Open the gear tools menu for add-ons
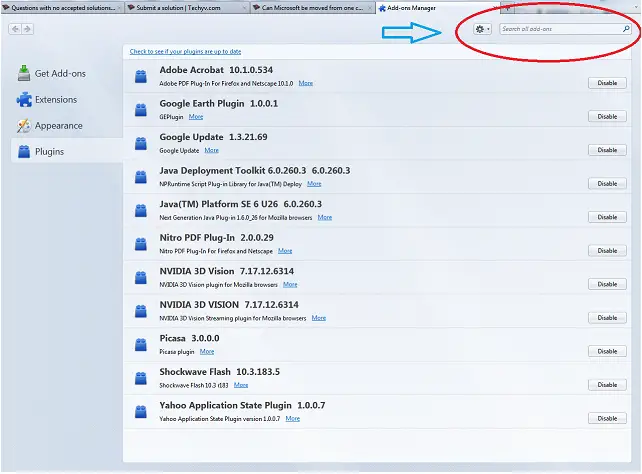 (x=482, y=29)
